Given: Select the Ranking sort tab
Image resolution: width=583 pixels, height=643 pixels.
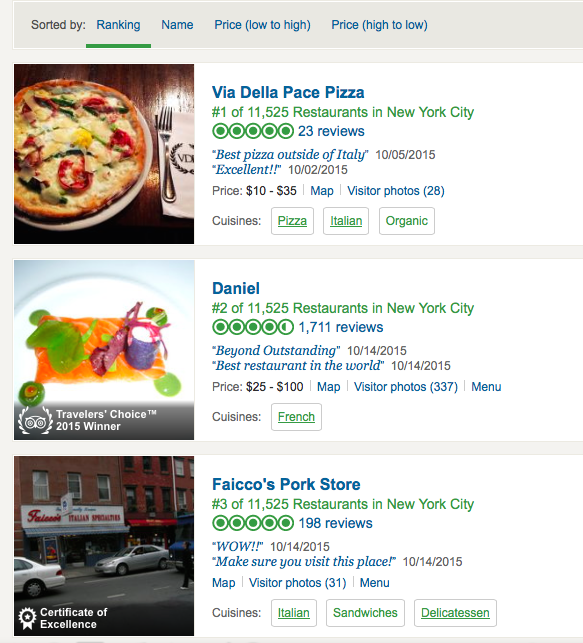Looking at the screenshot, I should pos(118,25).
